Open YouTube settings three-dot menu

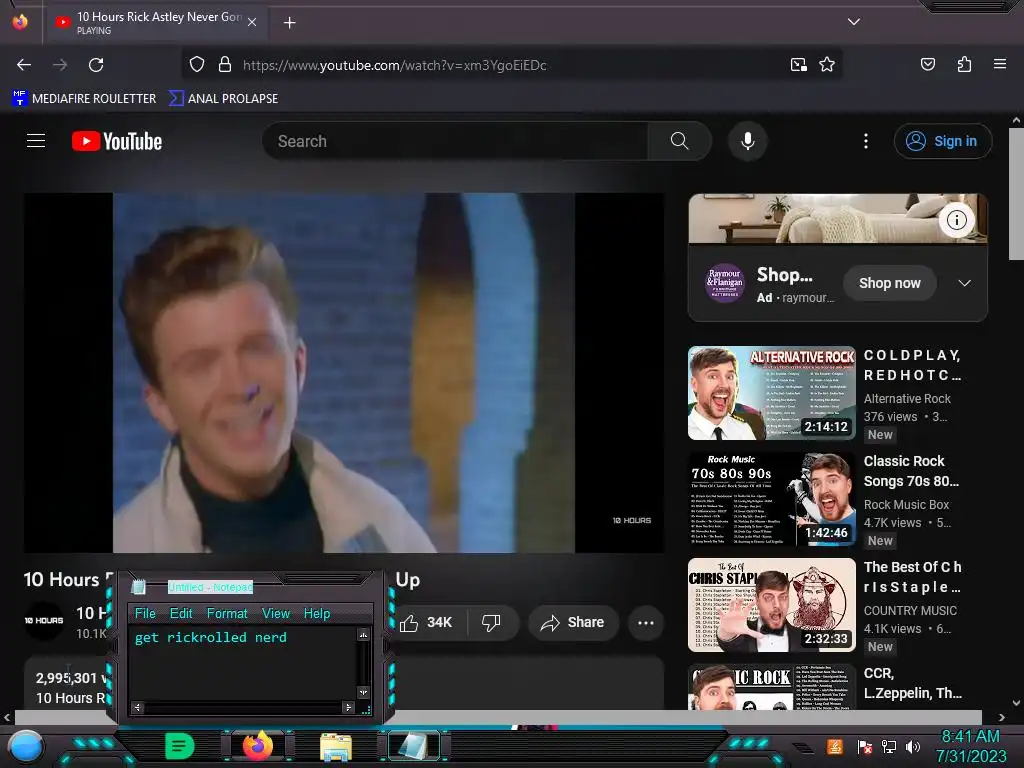866,141
